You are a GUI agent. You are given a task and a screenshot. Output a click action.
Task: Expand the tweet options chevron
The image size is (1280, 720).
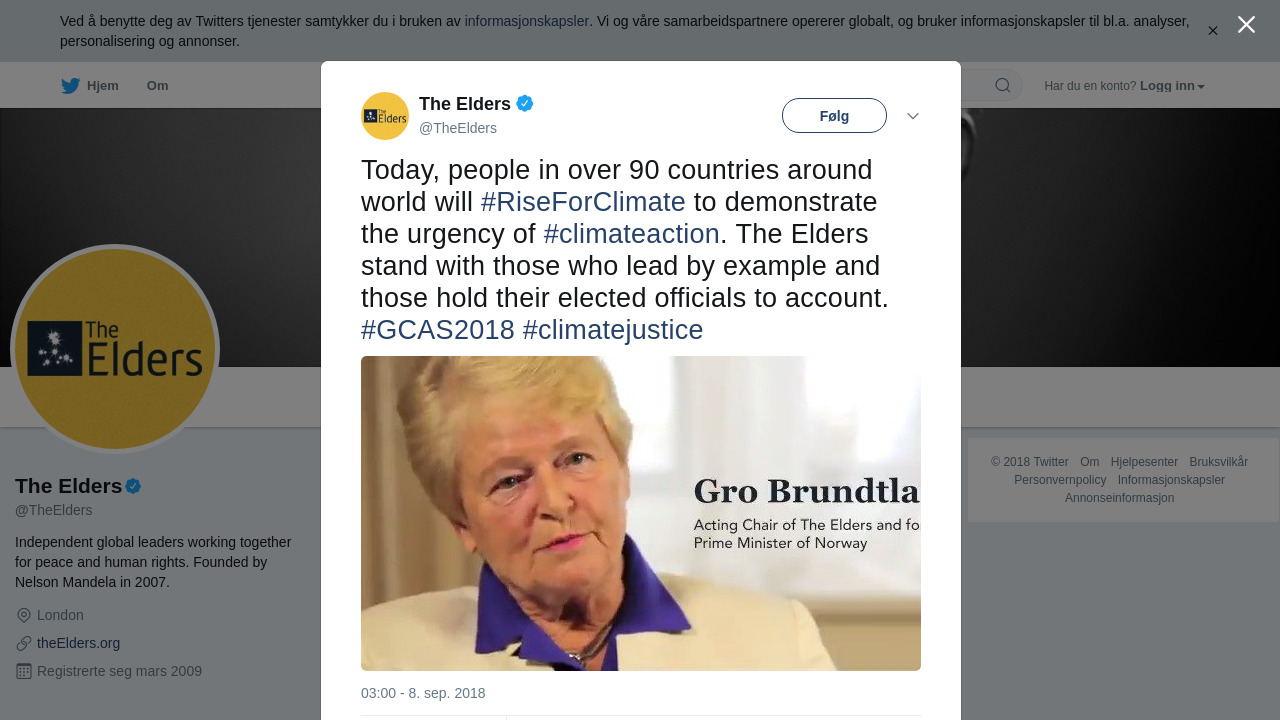click(x=913, y=116)
